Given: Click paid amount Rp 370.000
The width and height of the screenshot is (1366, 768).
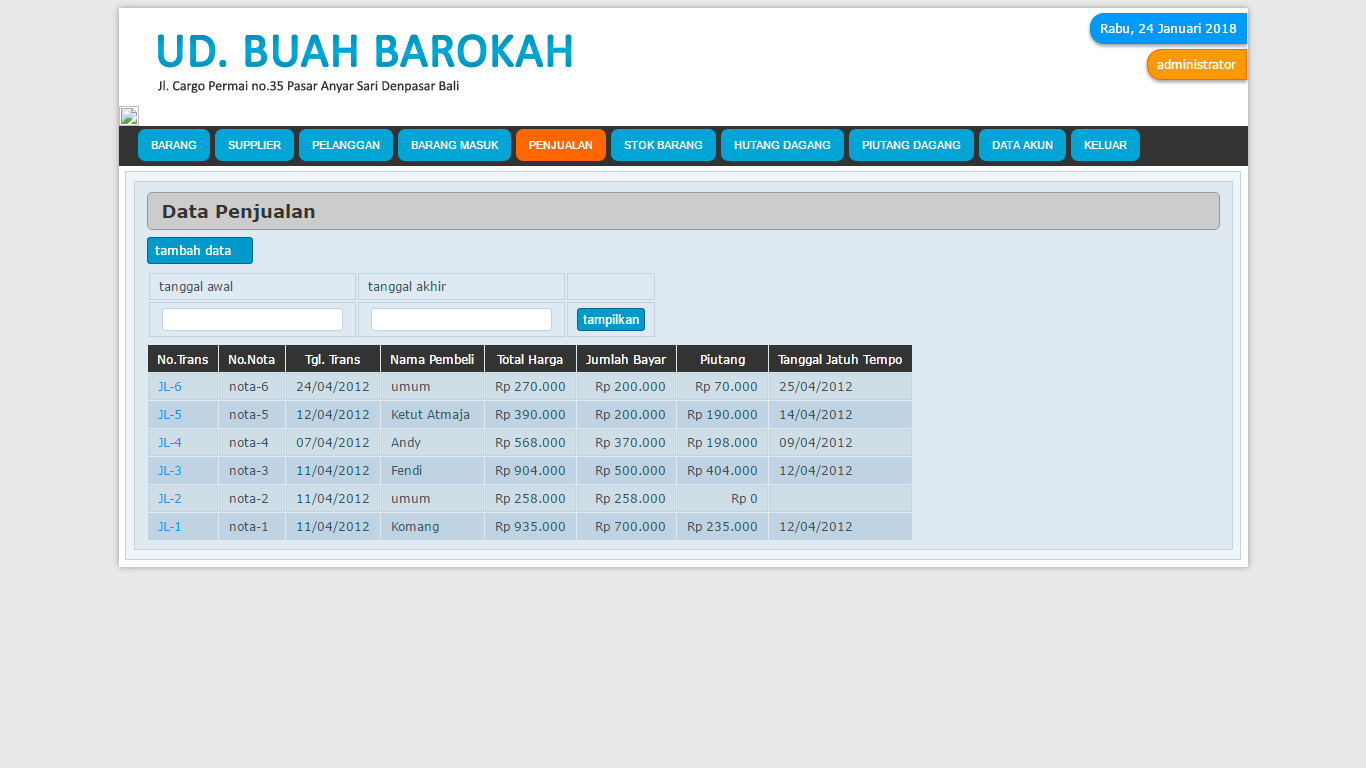Looking at the screenshot, I should [x=630, y=443].
